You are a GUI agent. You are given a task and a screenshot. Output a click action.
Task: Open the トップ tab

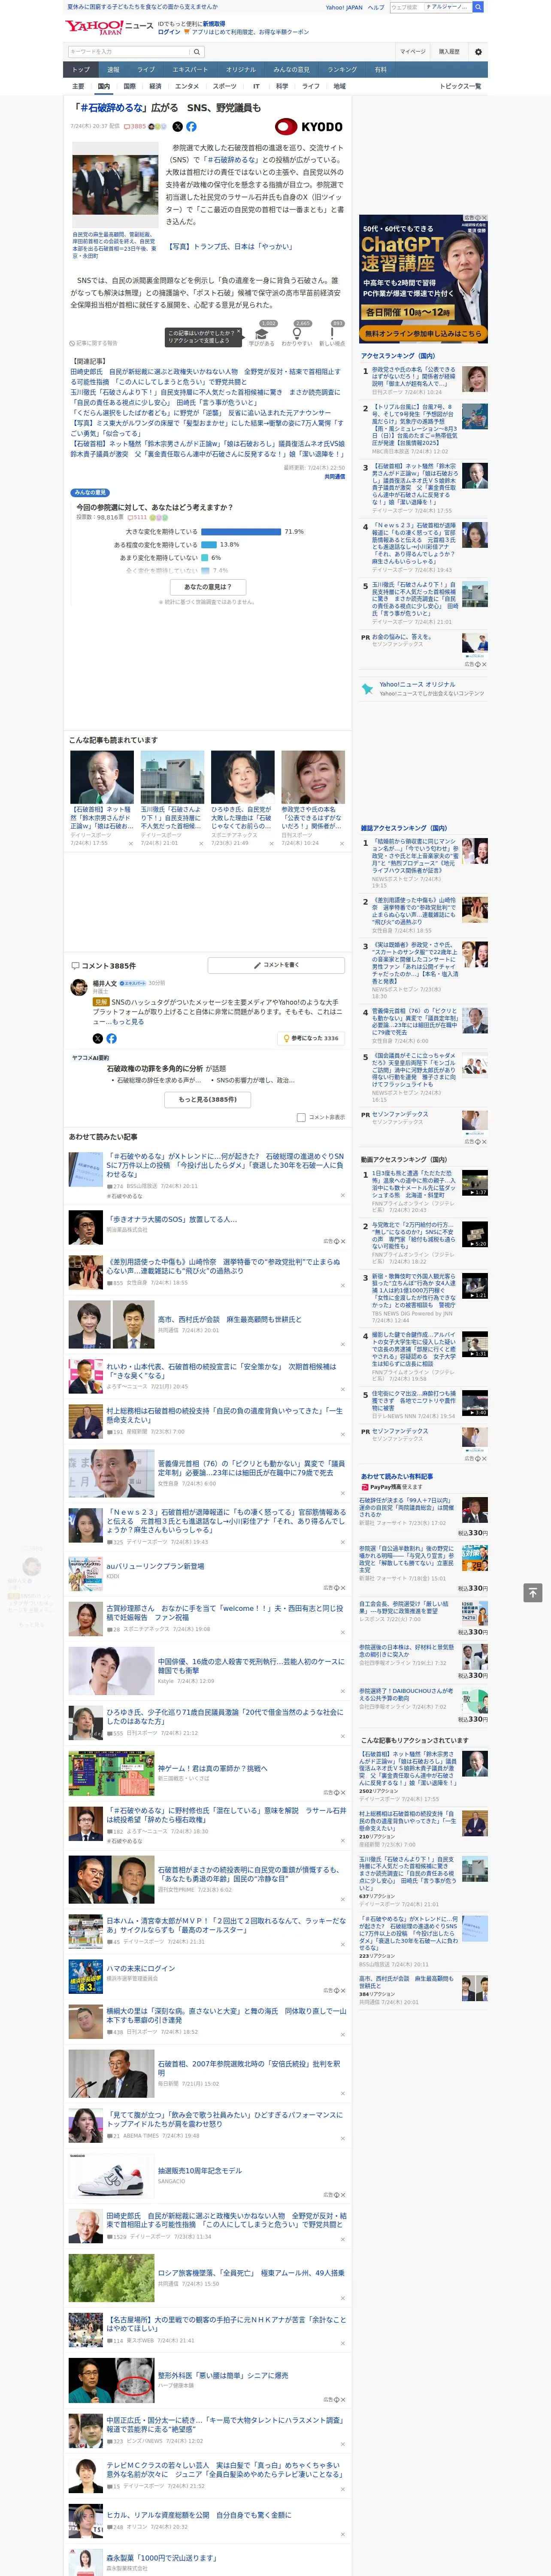[81, 69]
